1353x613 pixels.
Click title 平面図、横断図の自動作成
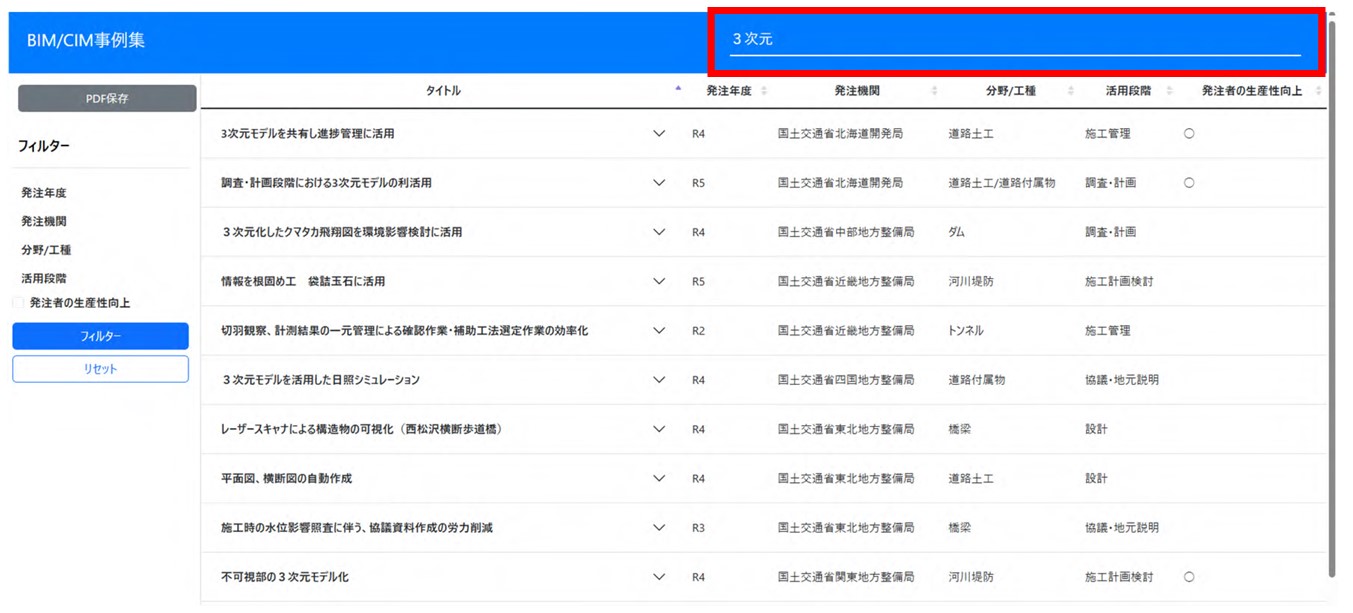click(286, 479)
